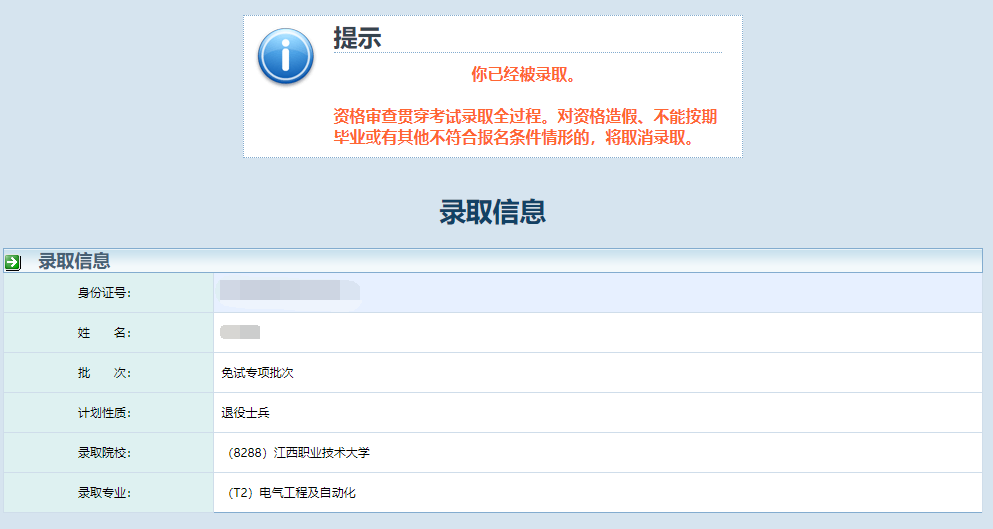Click the (8288) 江西职业技术大学 value

point(298,453)
